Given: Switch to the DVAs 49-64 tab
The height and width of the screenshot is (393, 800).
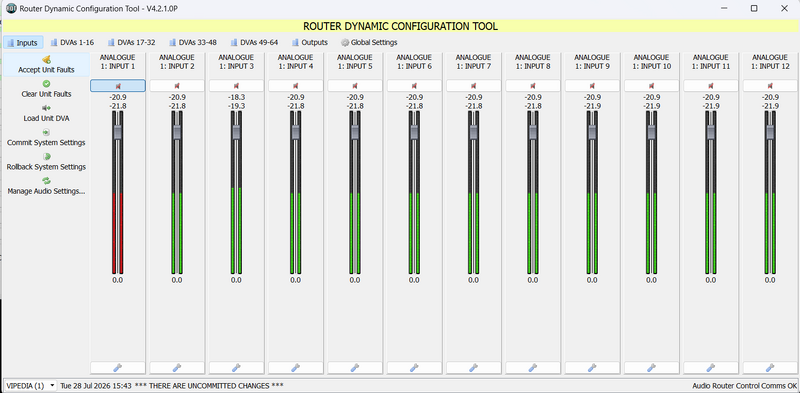Looking at the screenshot, I should coord(254,42).
